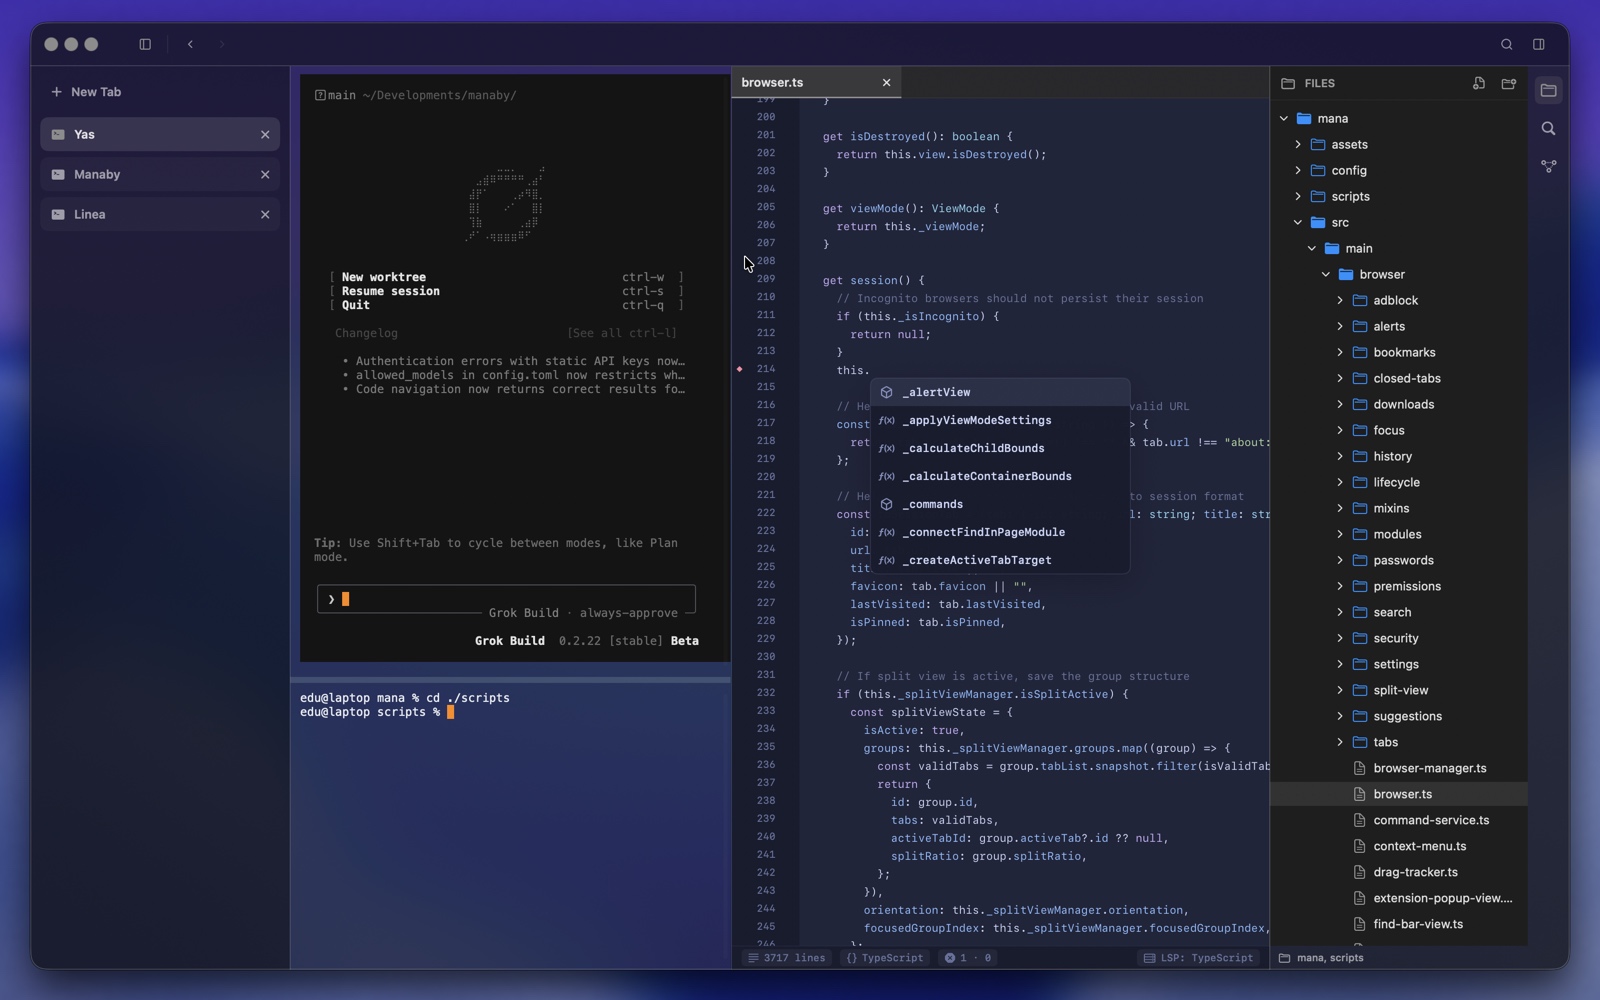Click the Manaby terminal tab icon
This screenshot has width=1600, height=1000.
coord(58,174)
